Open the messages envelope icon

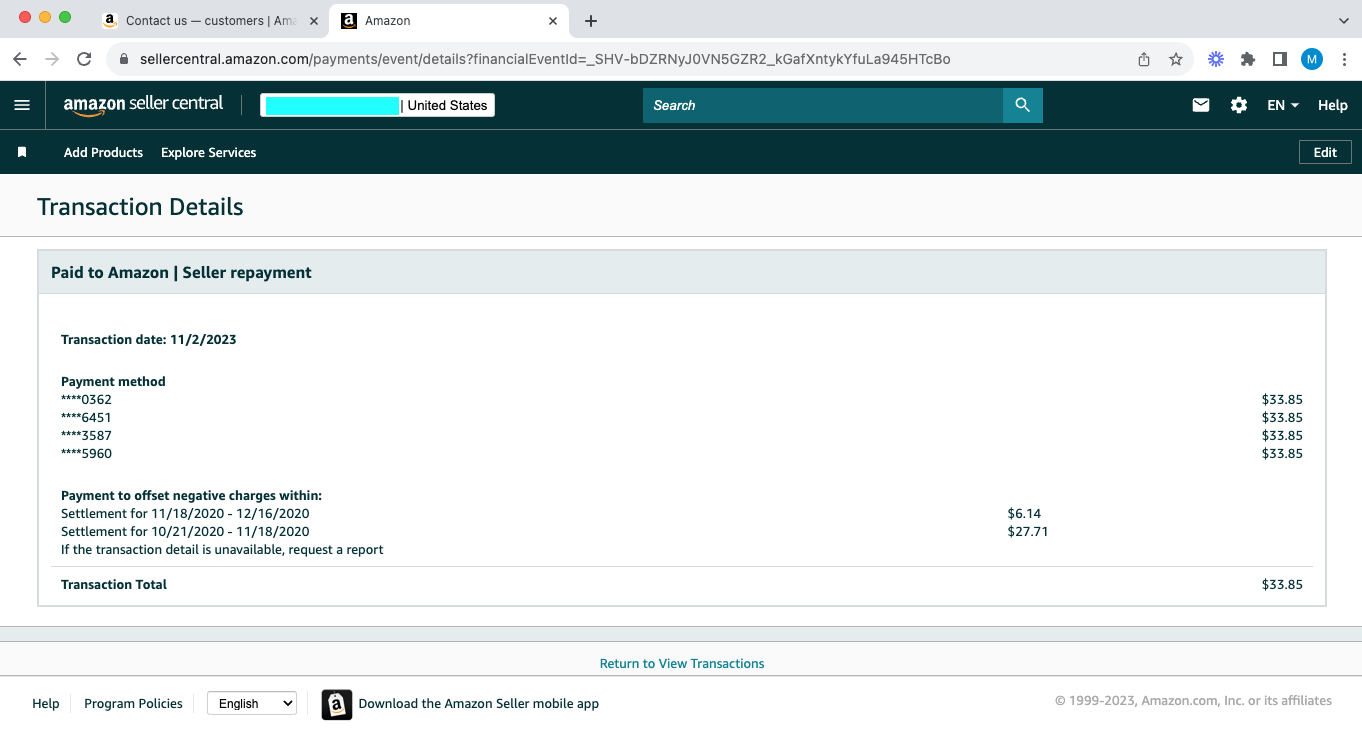click(1201, 105)
